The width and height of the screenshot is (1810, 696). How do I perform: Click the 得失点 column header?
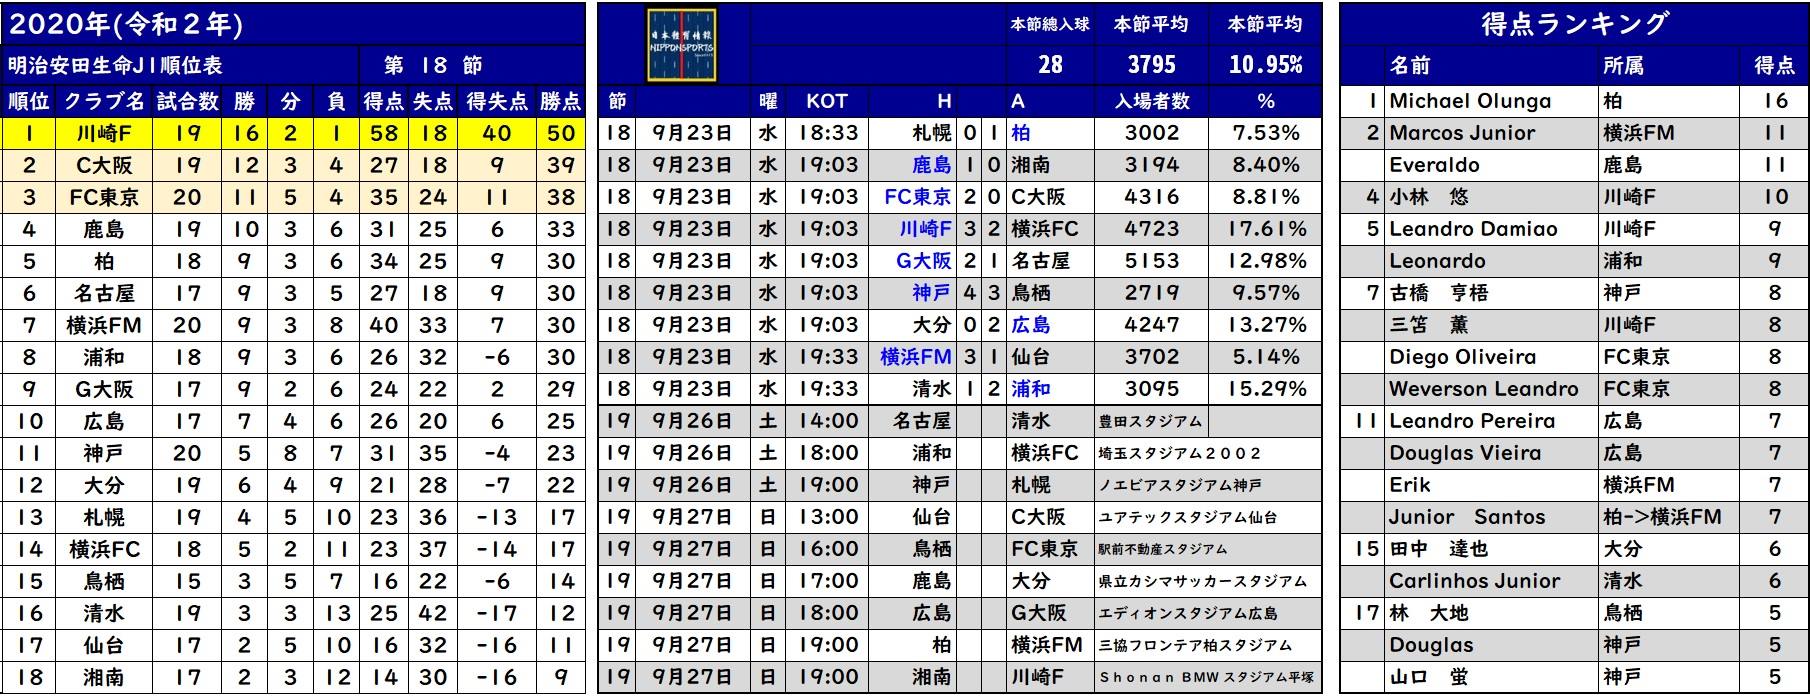(497, 101)
